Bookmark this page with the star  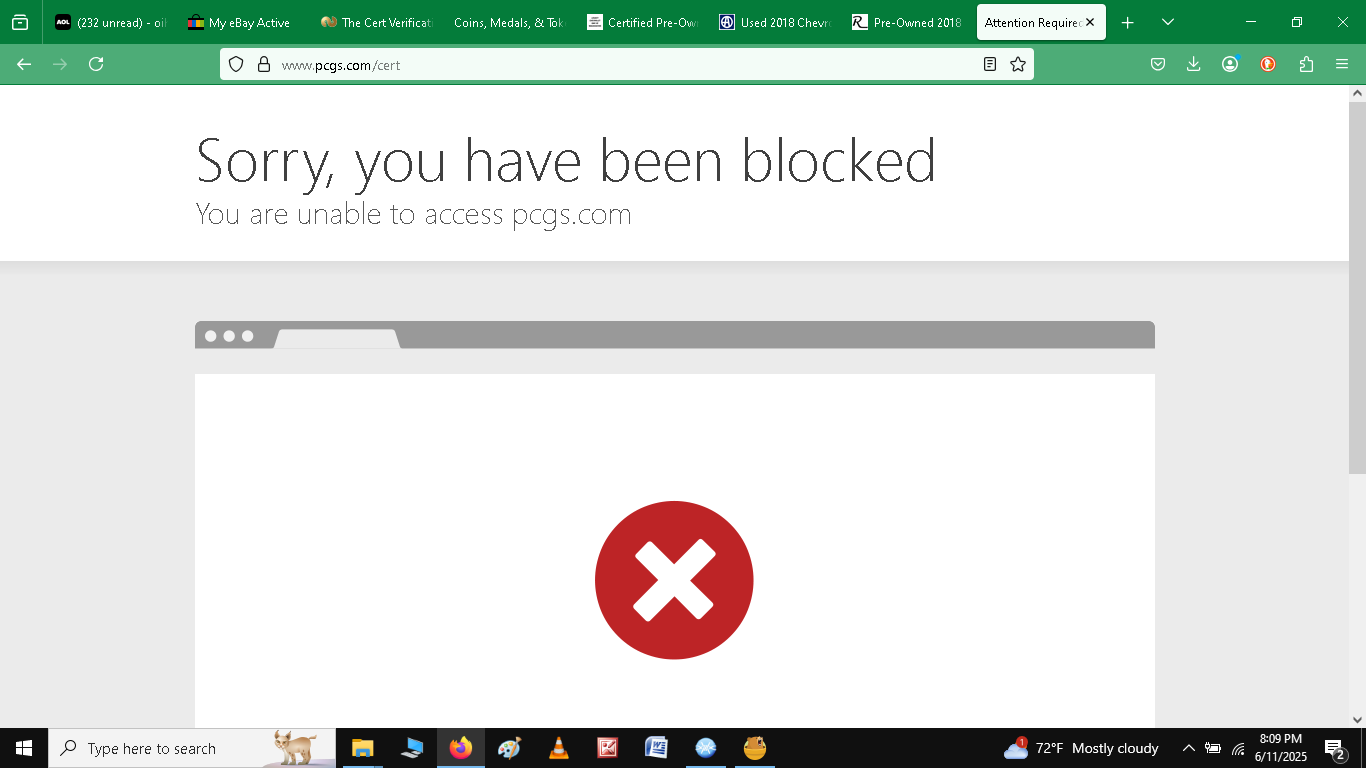1018,64
